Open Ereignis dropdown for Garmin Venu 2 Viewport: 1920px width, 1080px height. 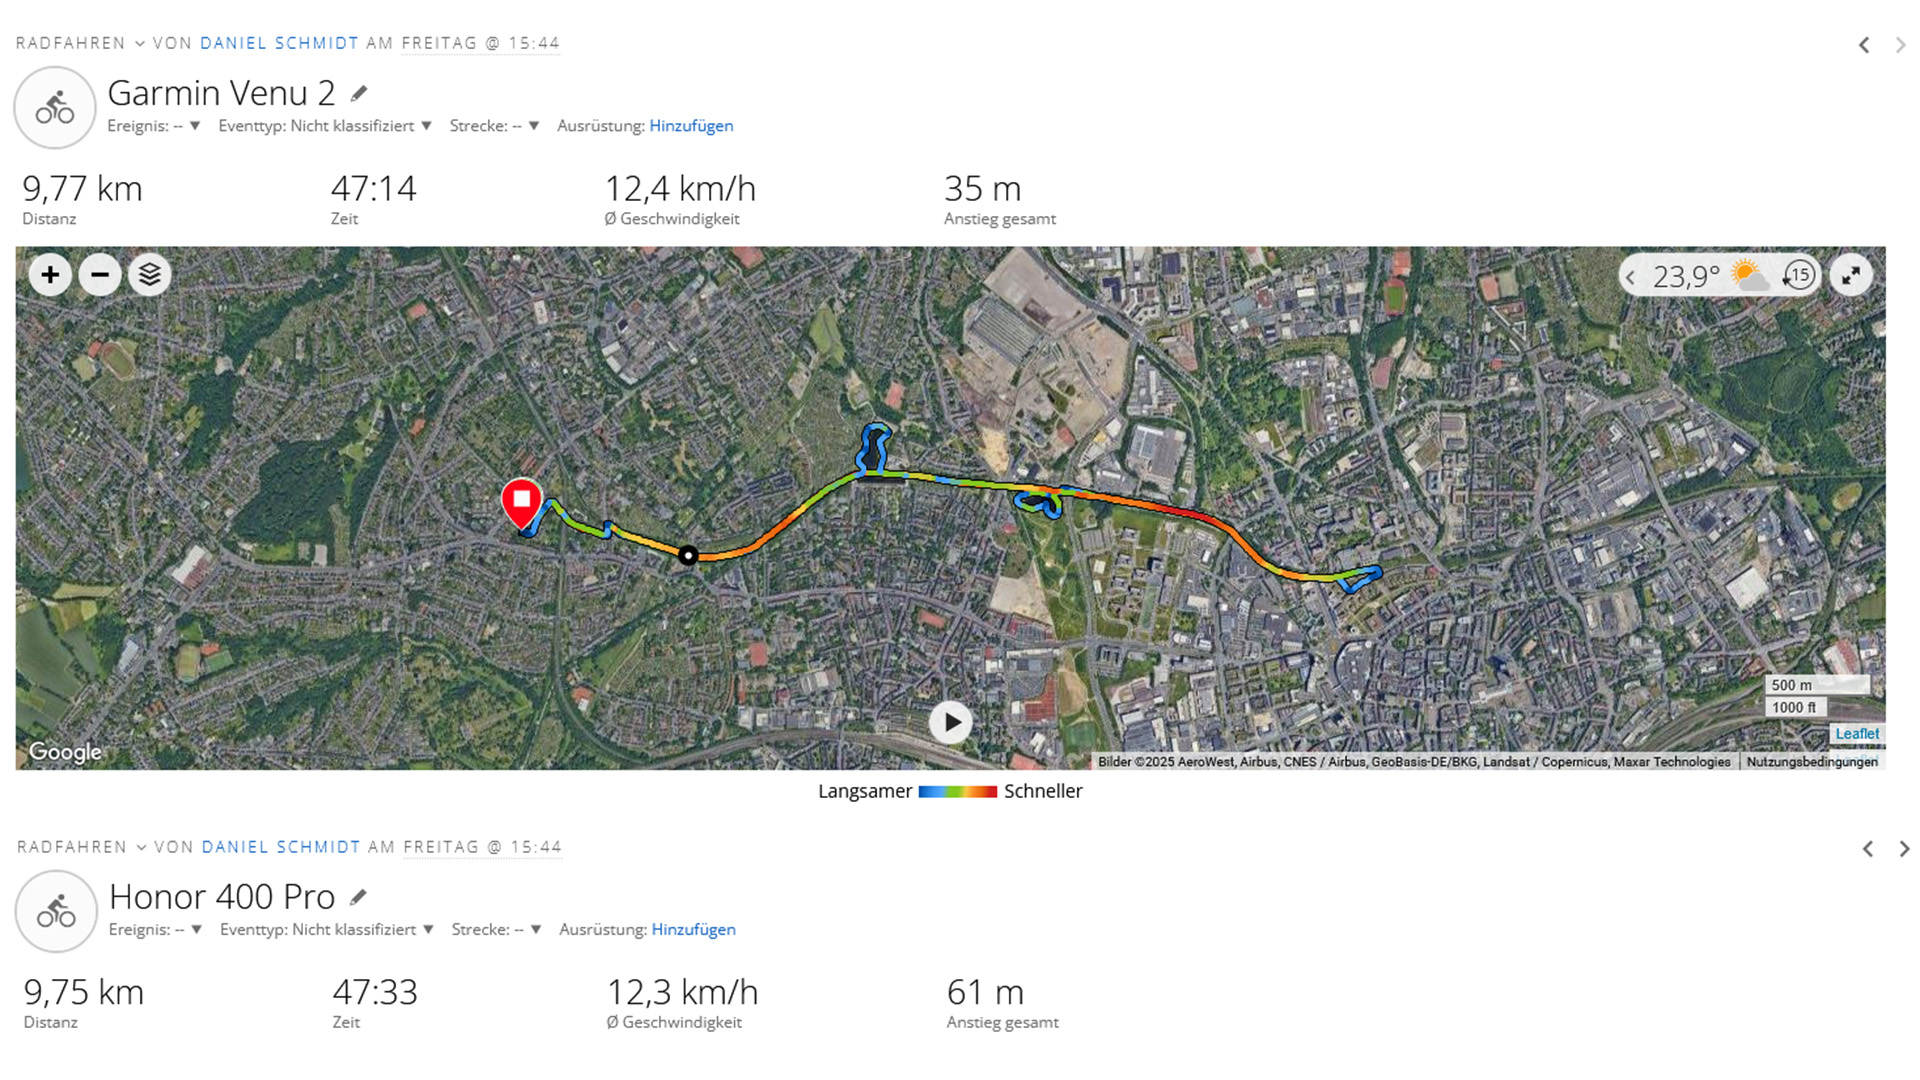[155, 126]
